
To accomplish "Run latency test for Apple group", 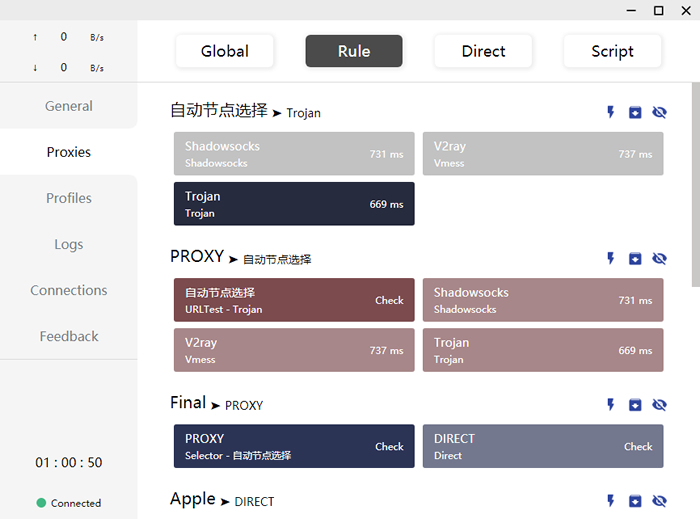I will (x=611, y=501).
